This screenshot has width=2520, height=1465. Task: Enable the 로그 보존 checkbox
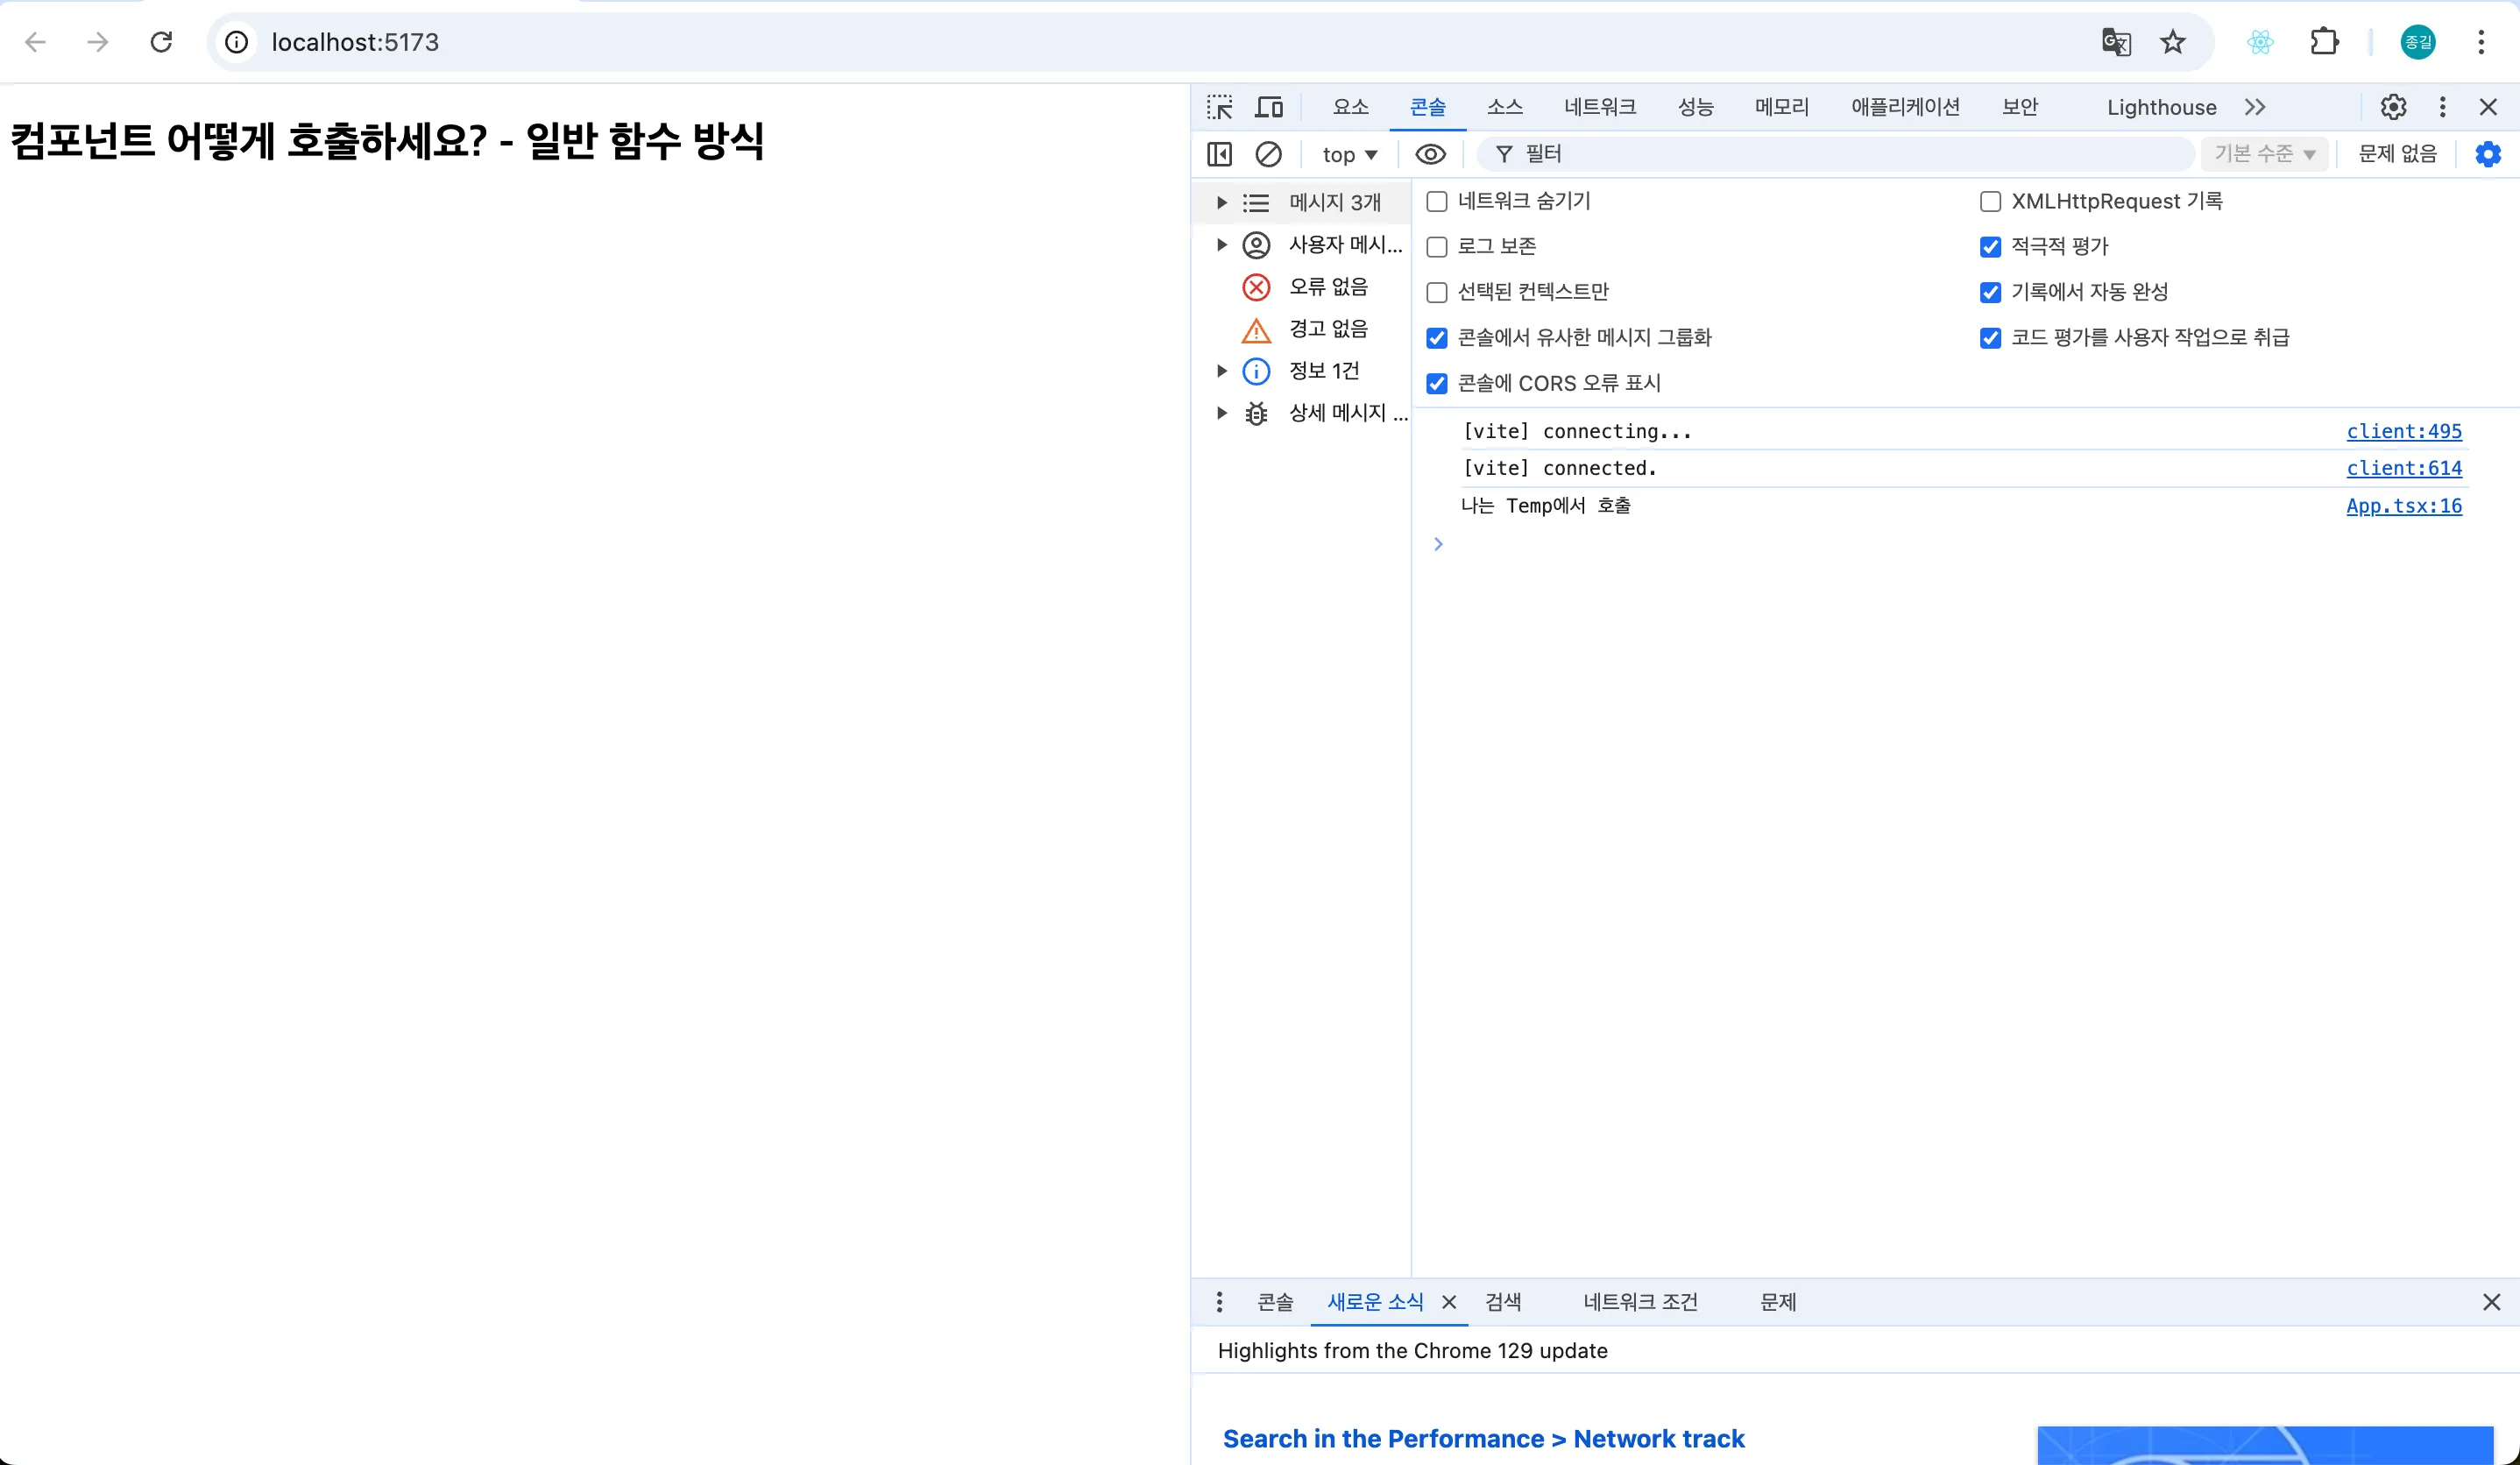[1437, 246]
